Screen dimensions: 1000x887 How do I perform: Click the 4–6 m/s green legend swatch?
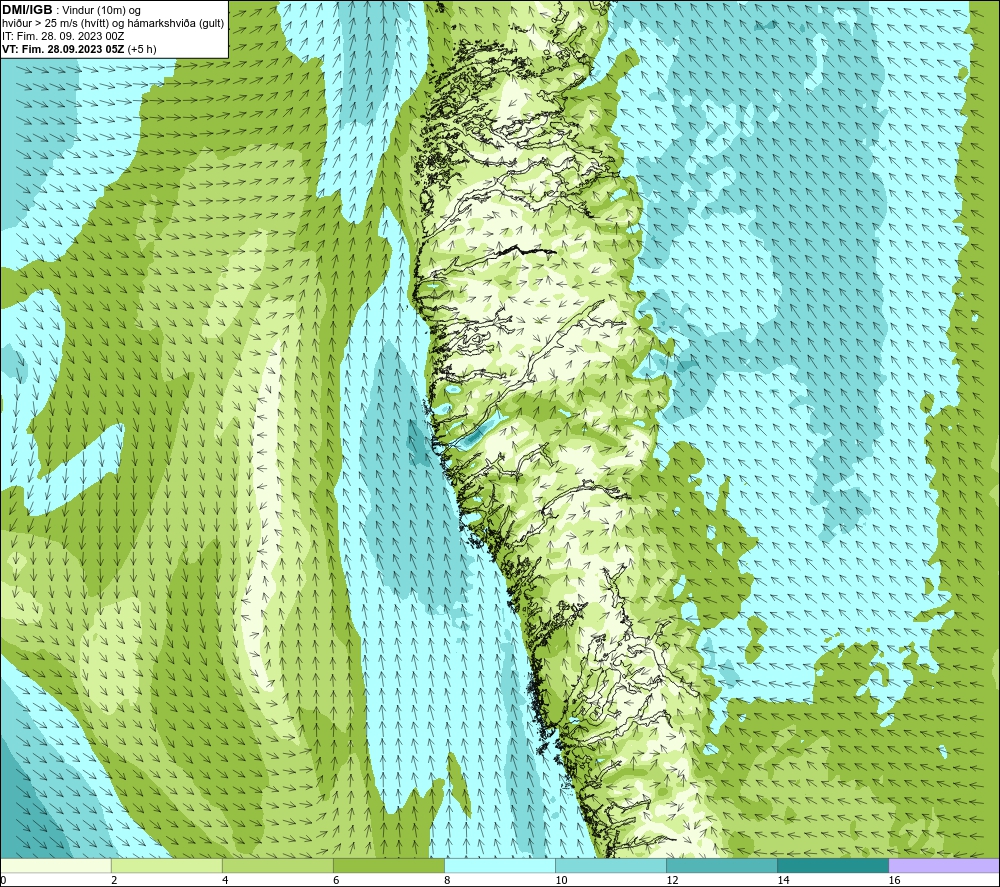278,865
